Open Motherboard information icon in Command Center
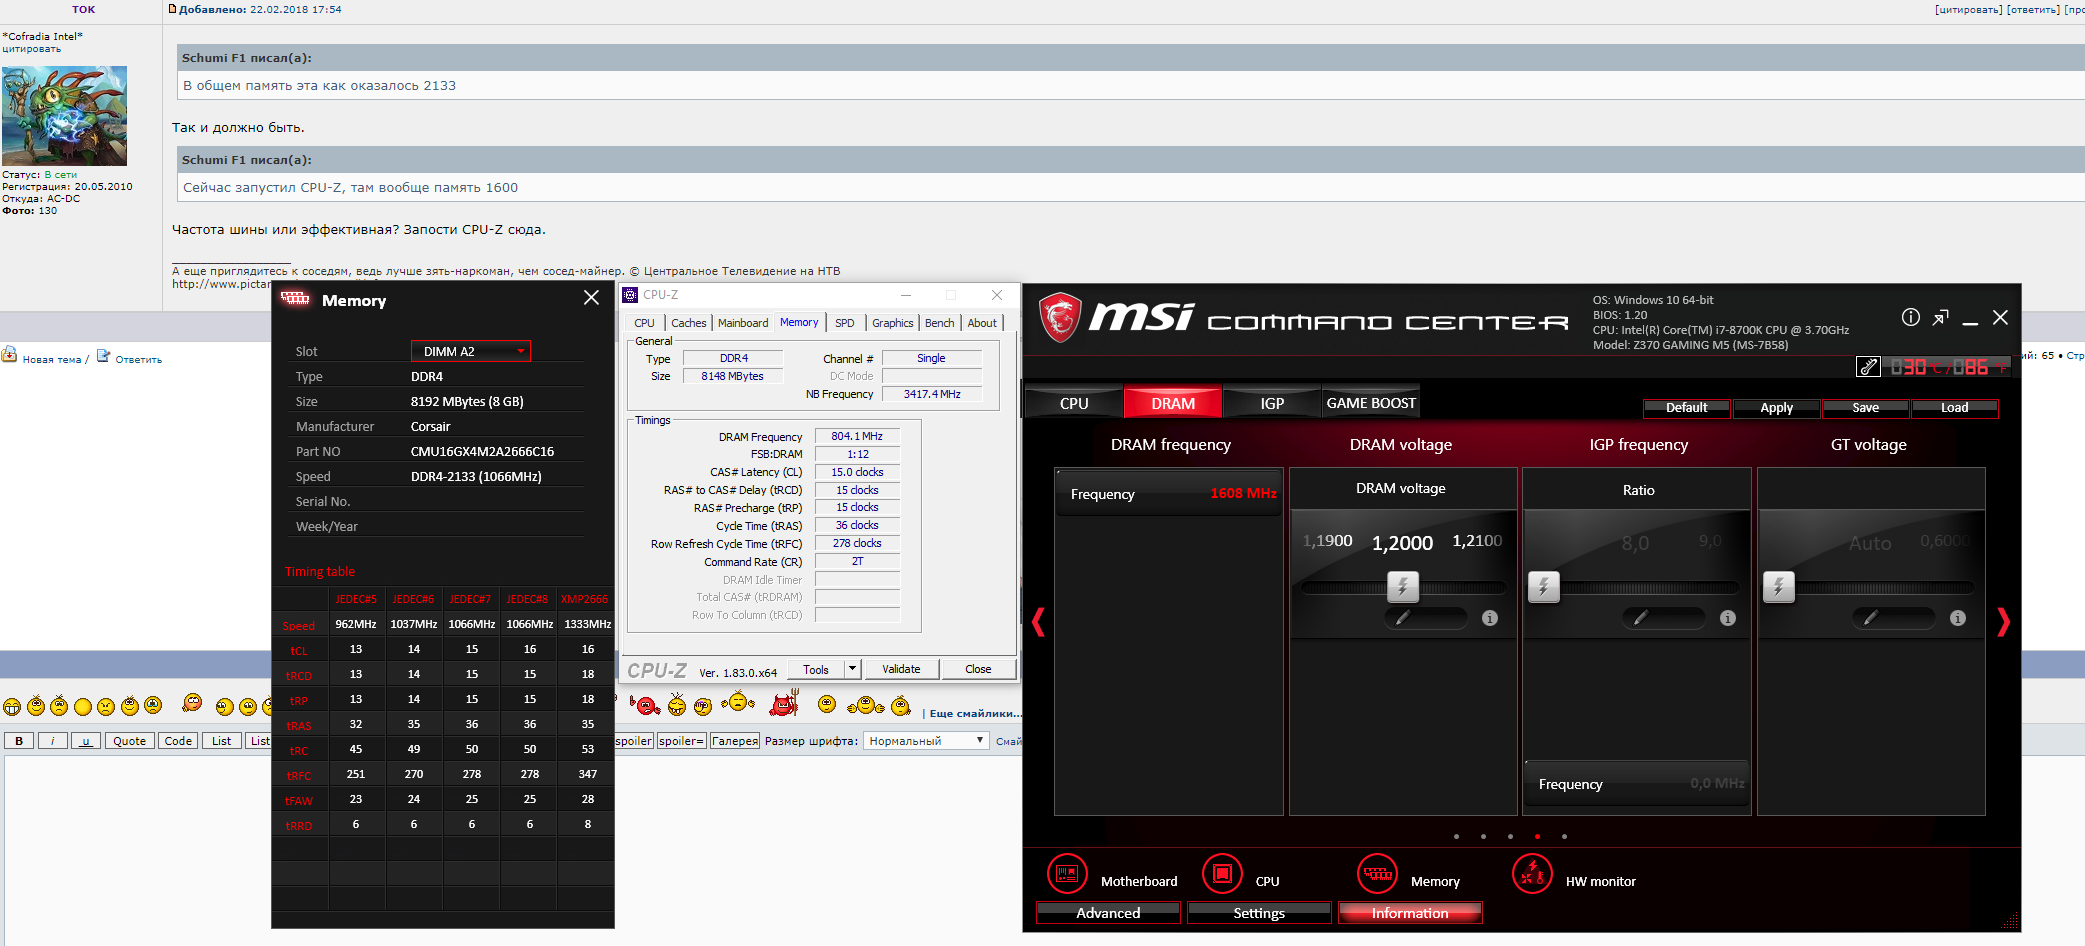Viewport: 2085px width, 946px height. click(1067, 874)
